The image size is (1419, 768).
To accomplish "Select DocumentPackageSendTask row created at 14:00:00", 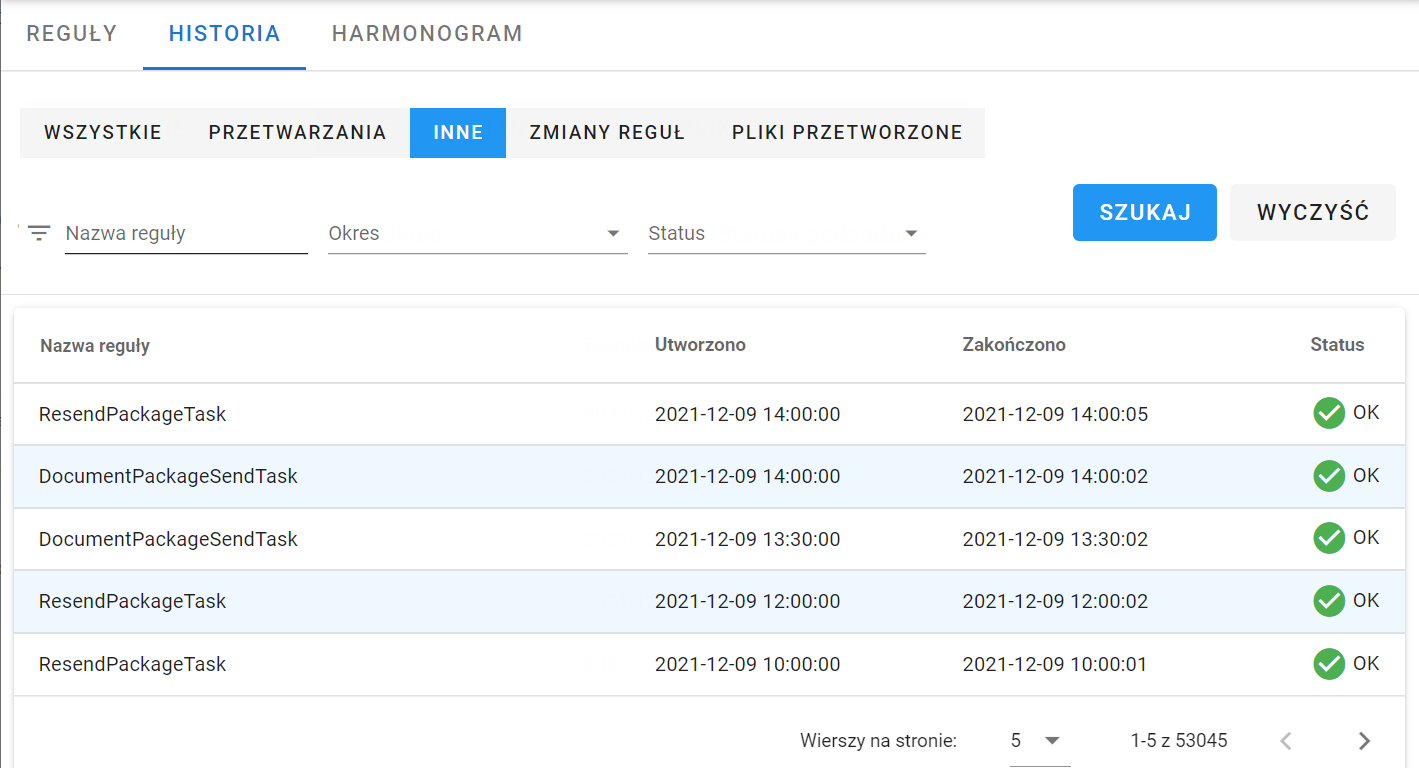I will pos(709,476).
